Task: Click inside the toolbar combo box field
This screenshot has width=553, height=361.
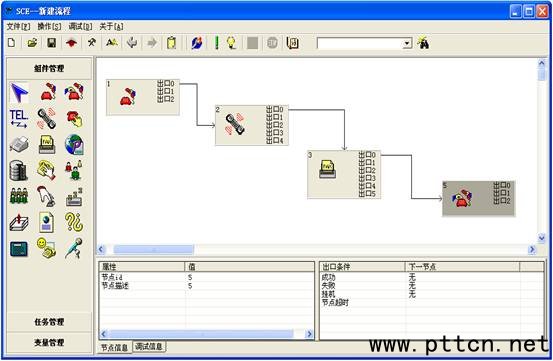Action: (x=360, y=43)
